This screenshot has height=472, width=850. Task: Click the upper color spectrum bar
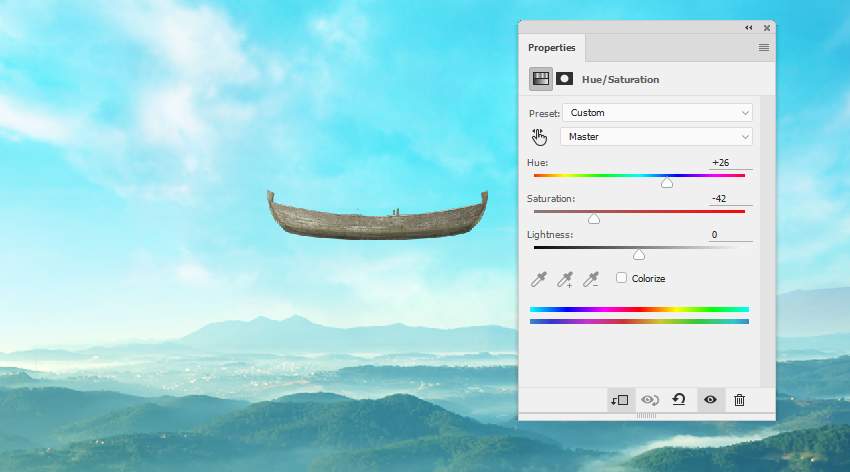click(639, 309)
